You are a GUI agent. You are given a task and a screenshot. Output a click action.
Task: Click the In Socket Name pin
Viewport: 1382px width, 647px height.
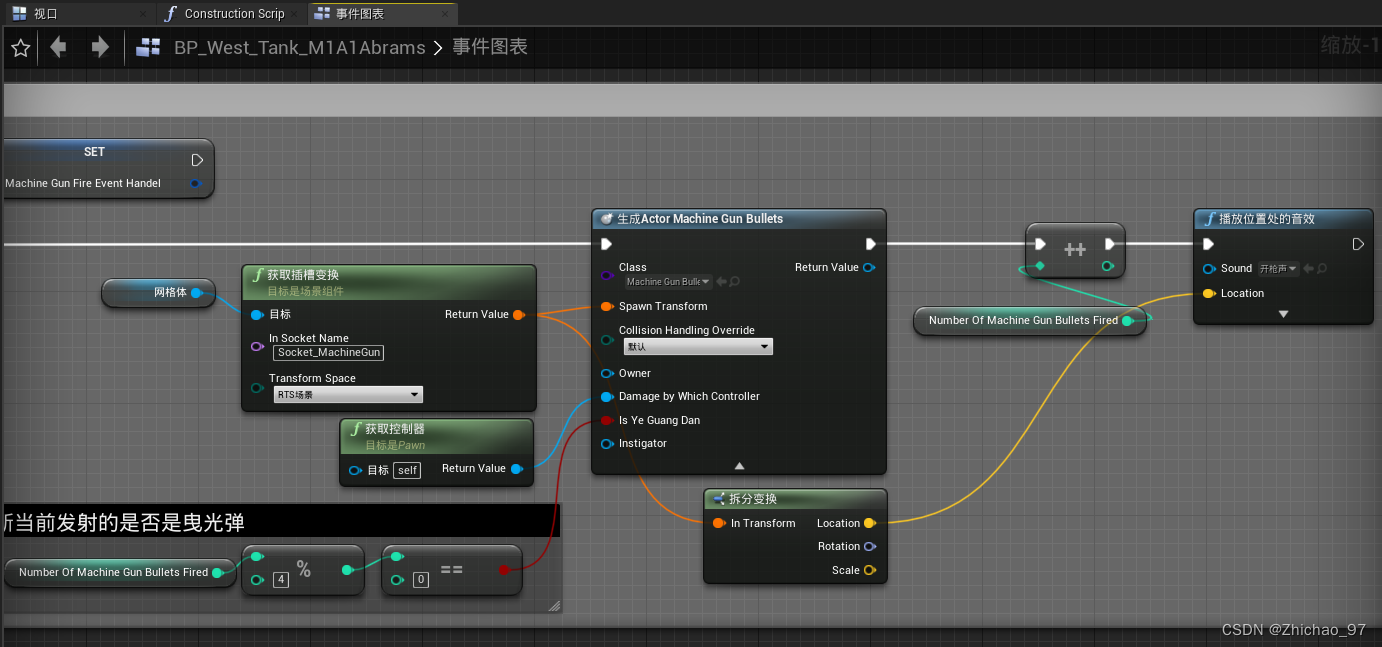tap(258, 346)
